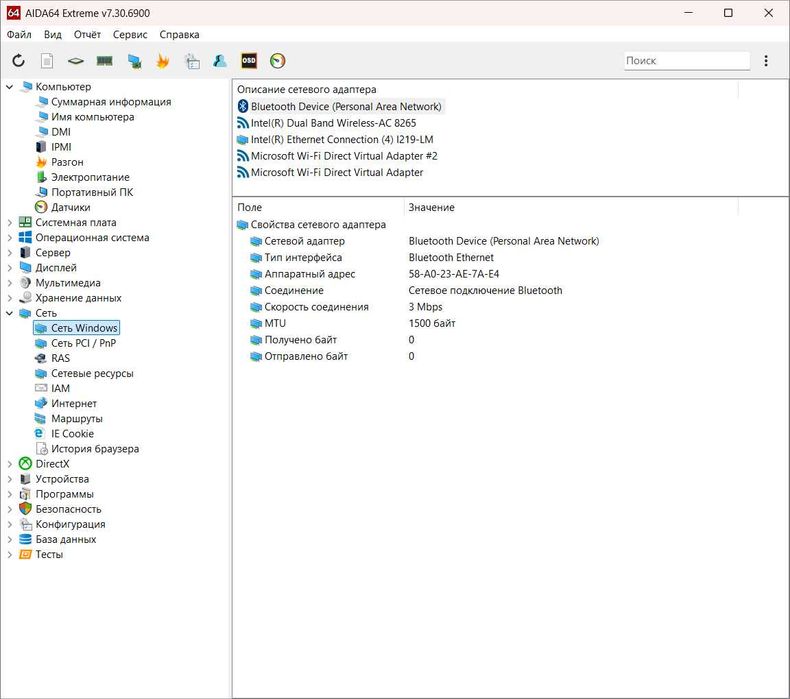
Task: Expand the Конфигурация tree node
Action: (10, 524)
